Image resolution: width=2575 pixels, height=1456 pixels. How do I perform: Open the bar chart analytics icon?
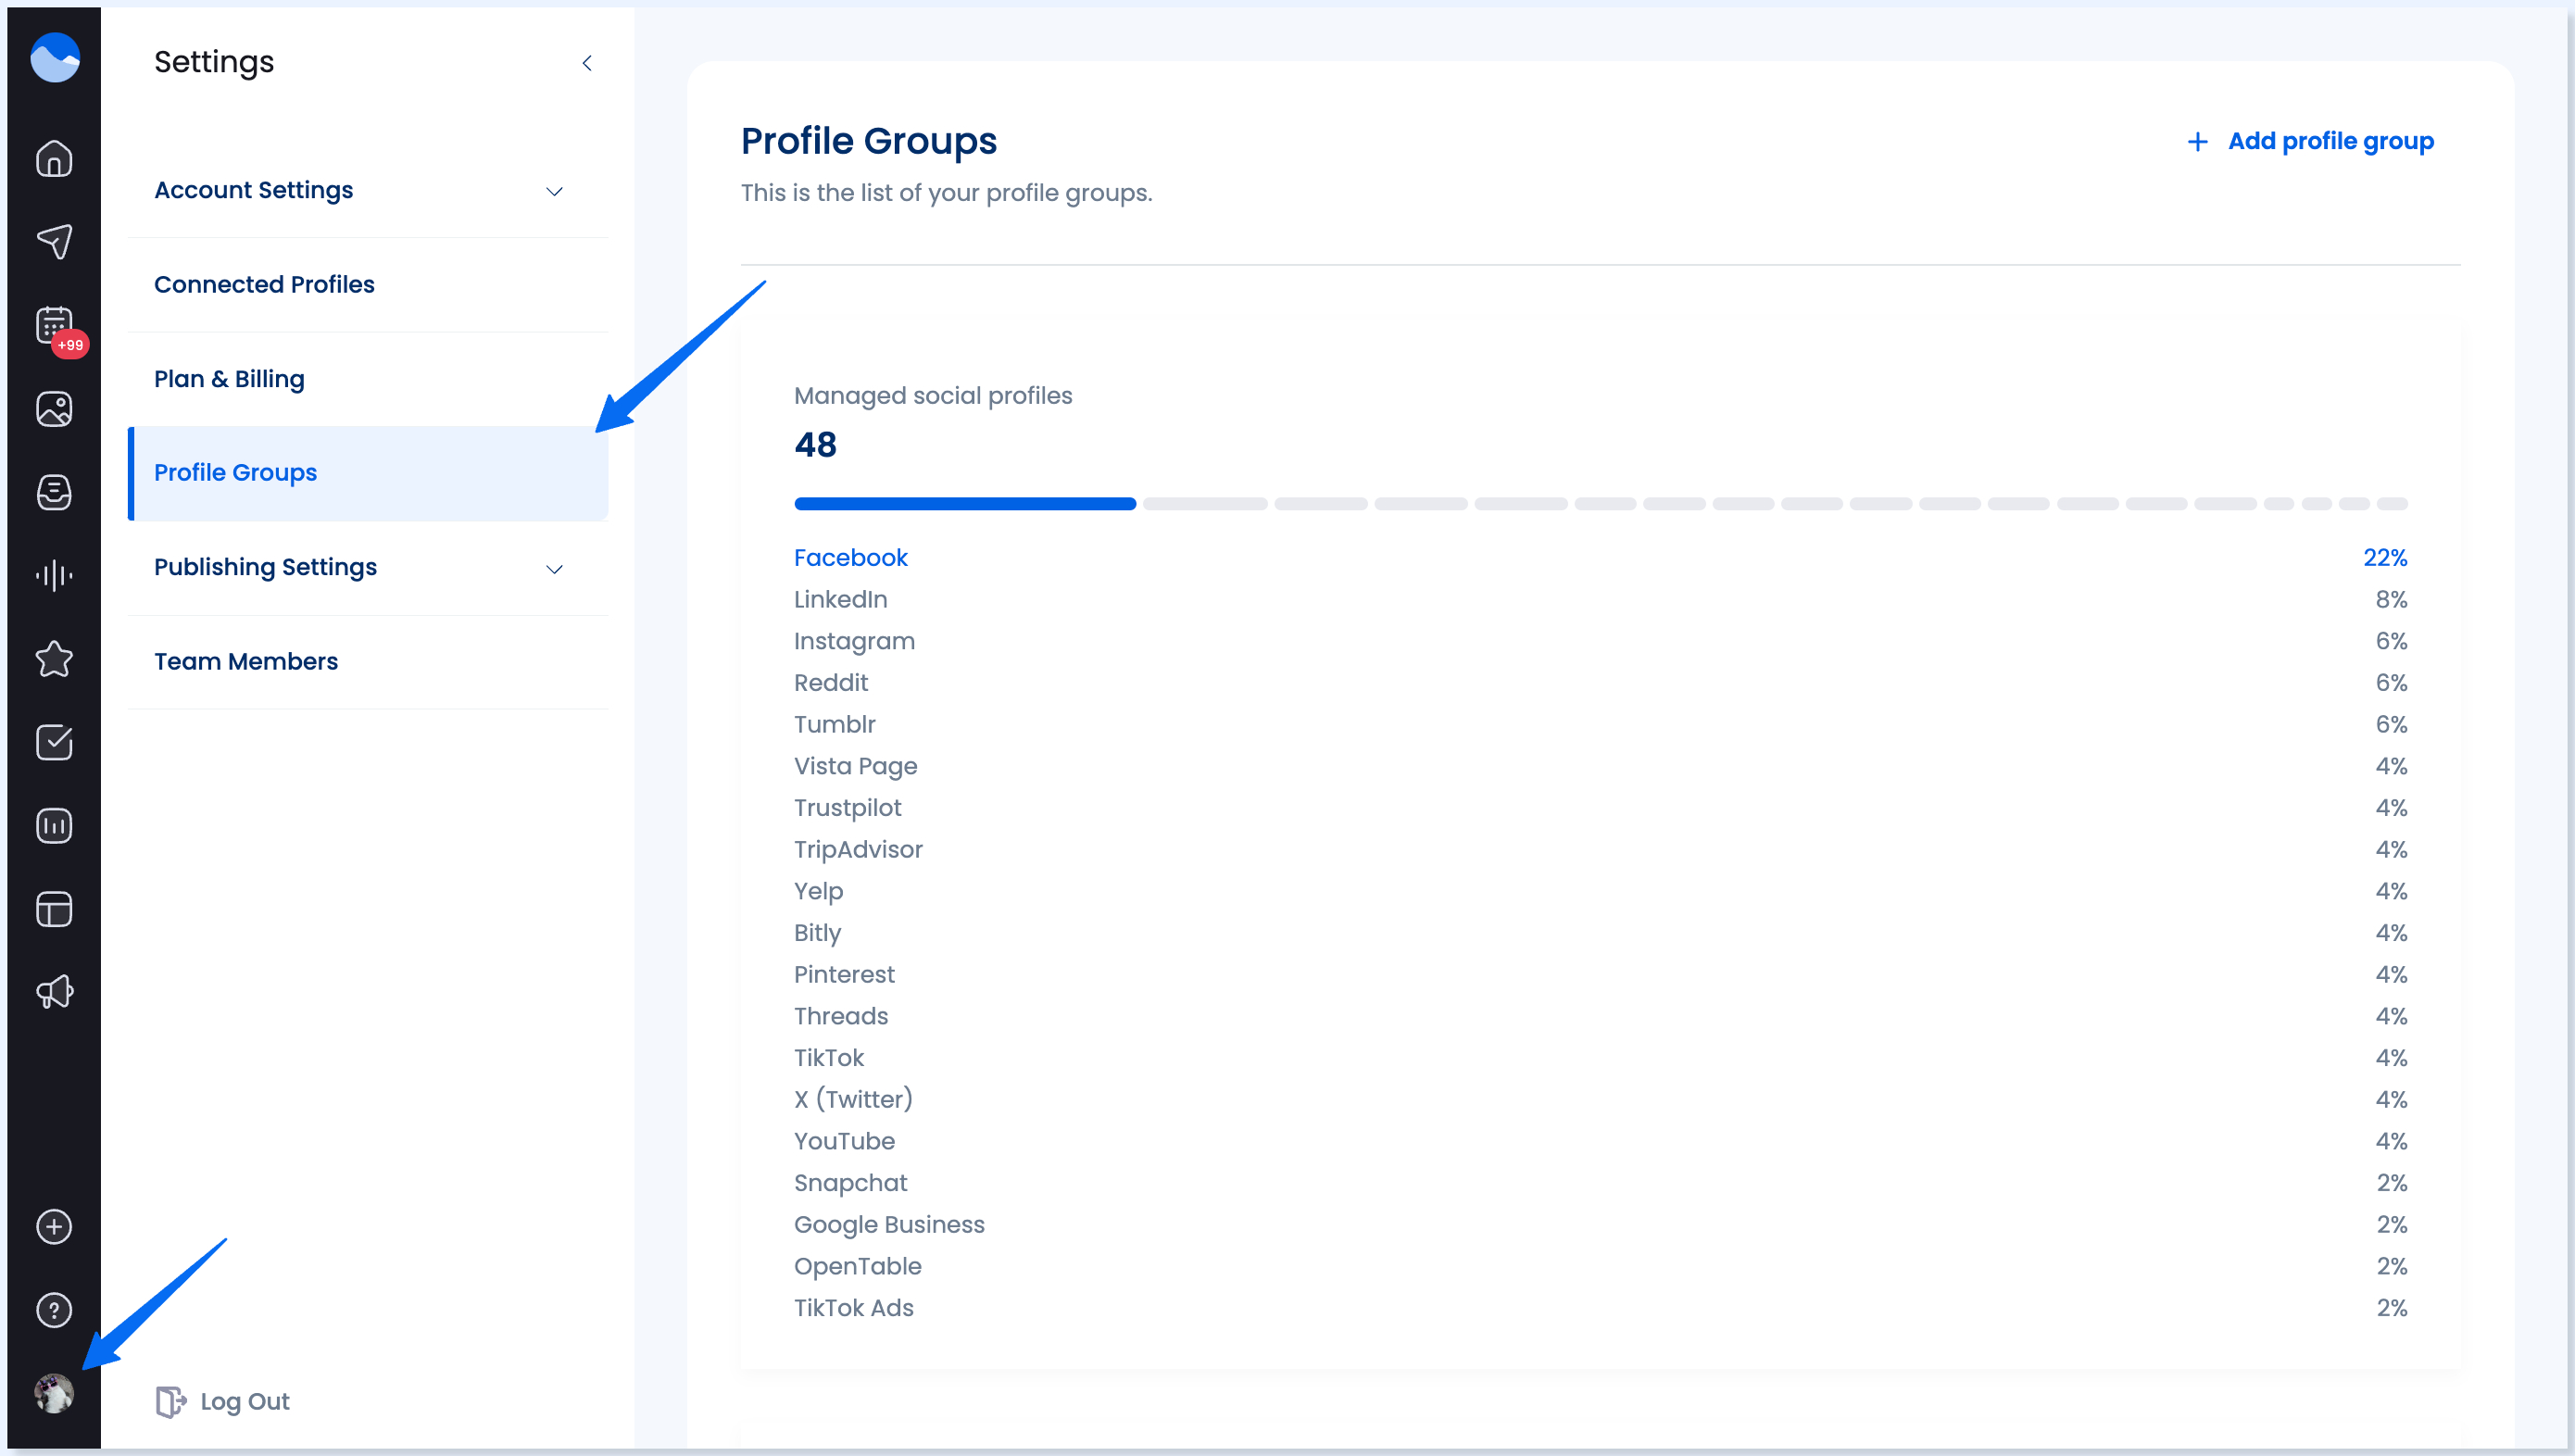click(x=54, y=826)
